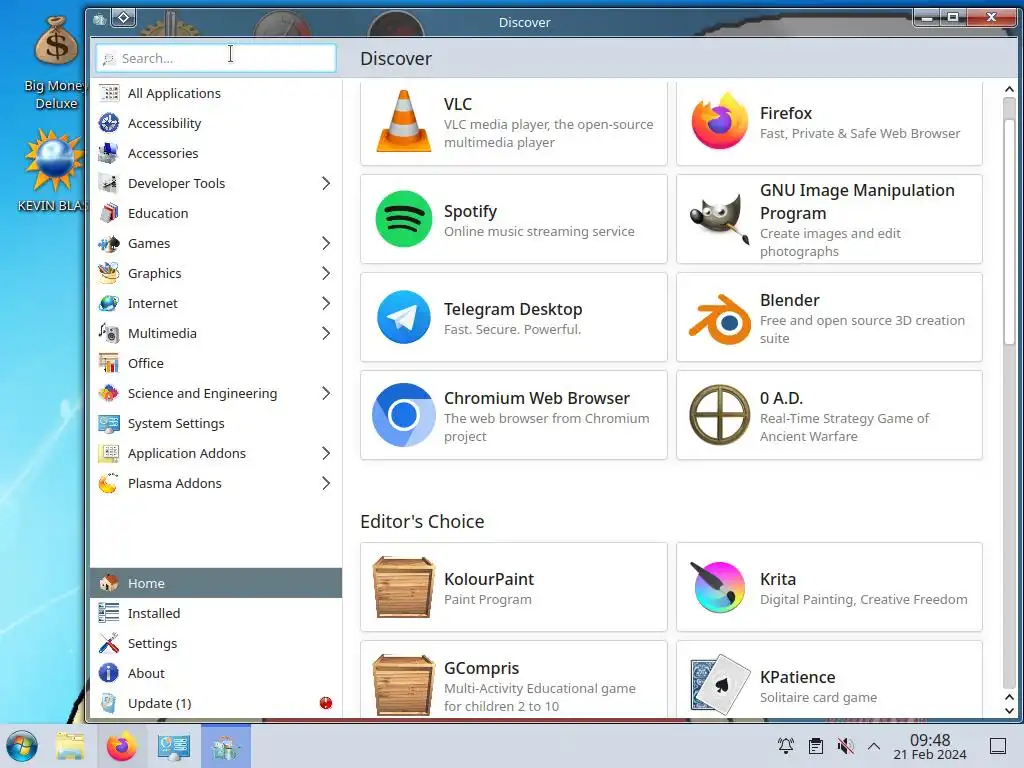1024x768 pixels.
Task: Open the GIMP mascot icon card
Action: (720, 219)
